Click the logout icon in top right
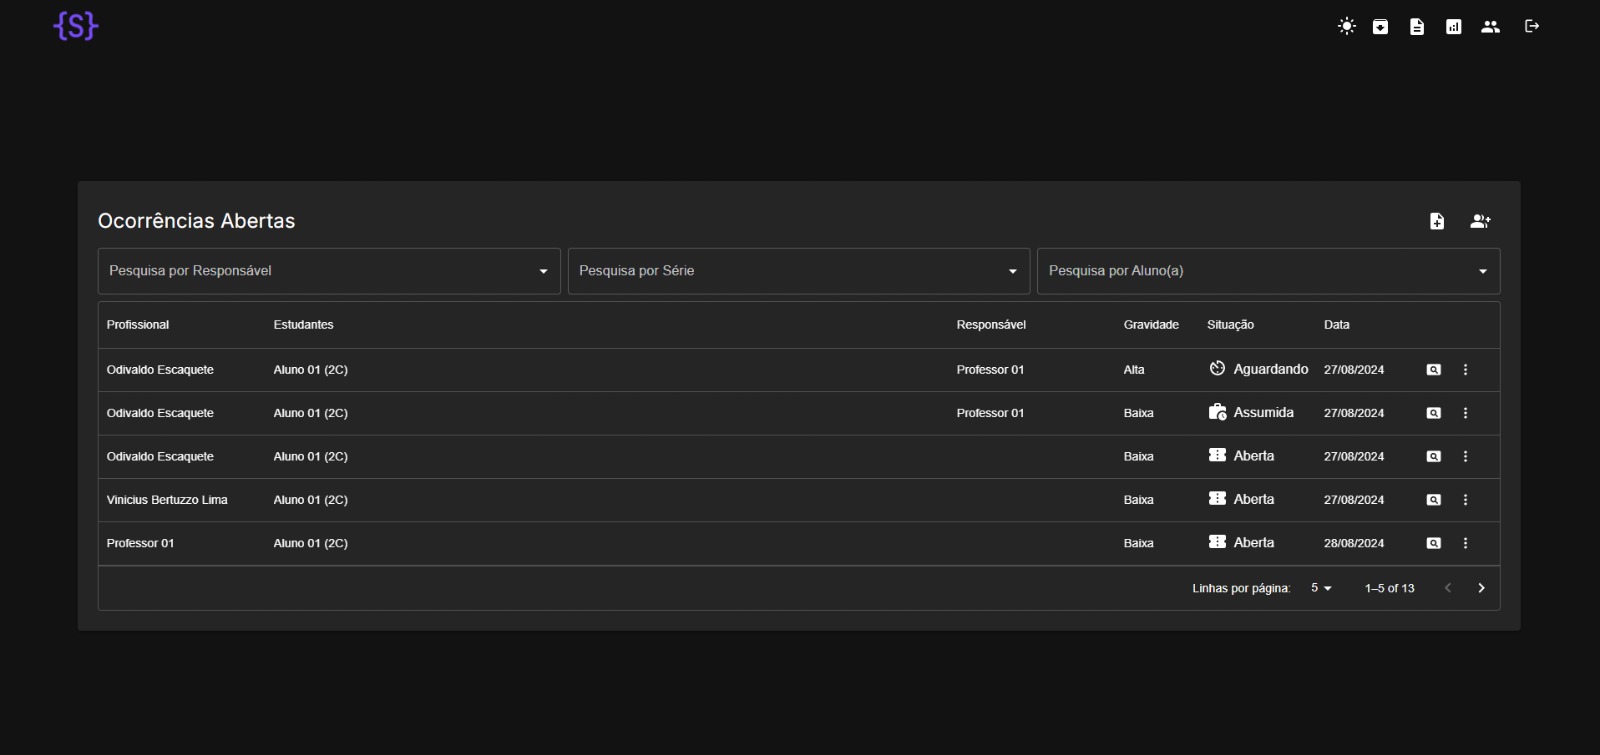This screenshot has width=1600, height=755. pos(1531,27)
